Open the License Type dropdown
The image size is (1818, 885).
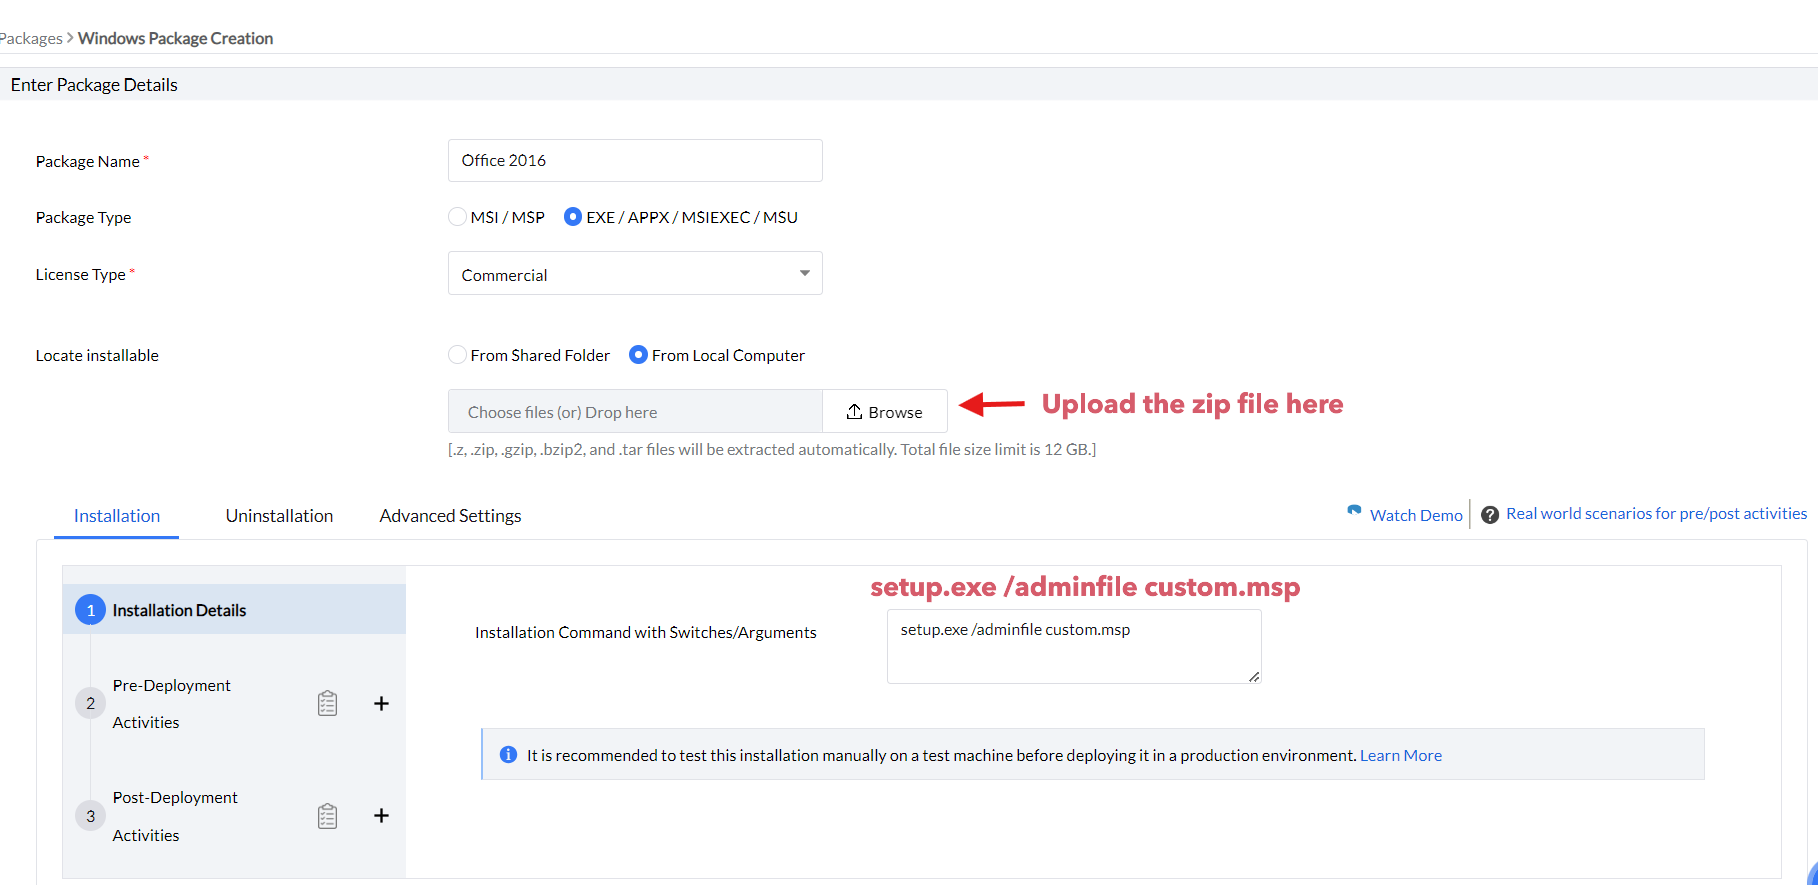[635, 274]
